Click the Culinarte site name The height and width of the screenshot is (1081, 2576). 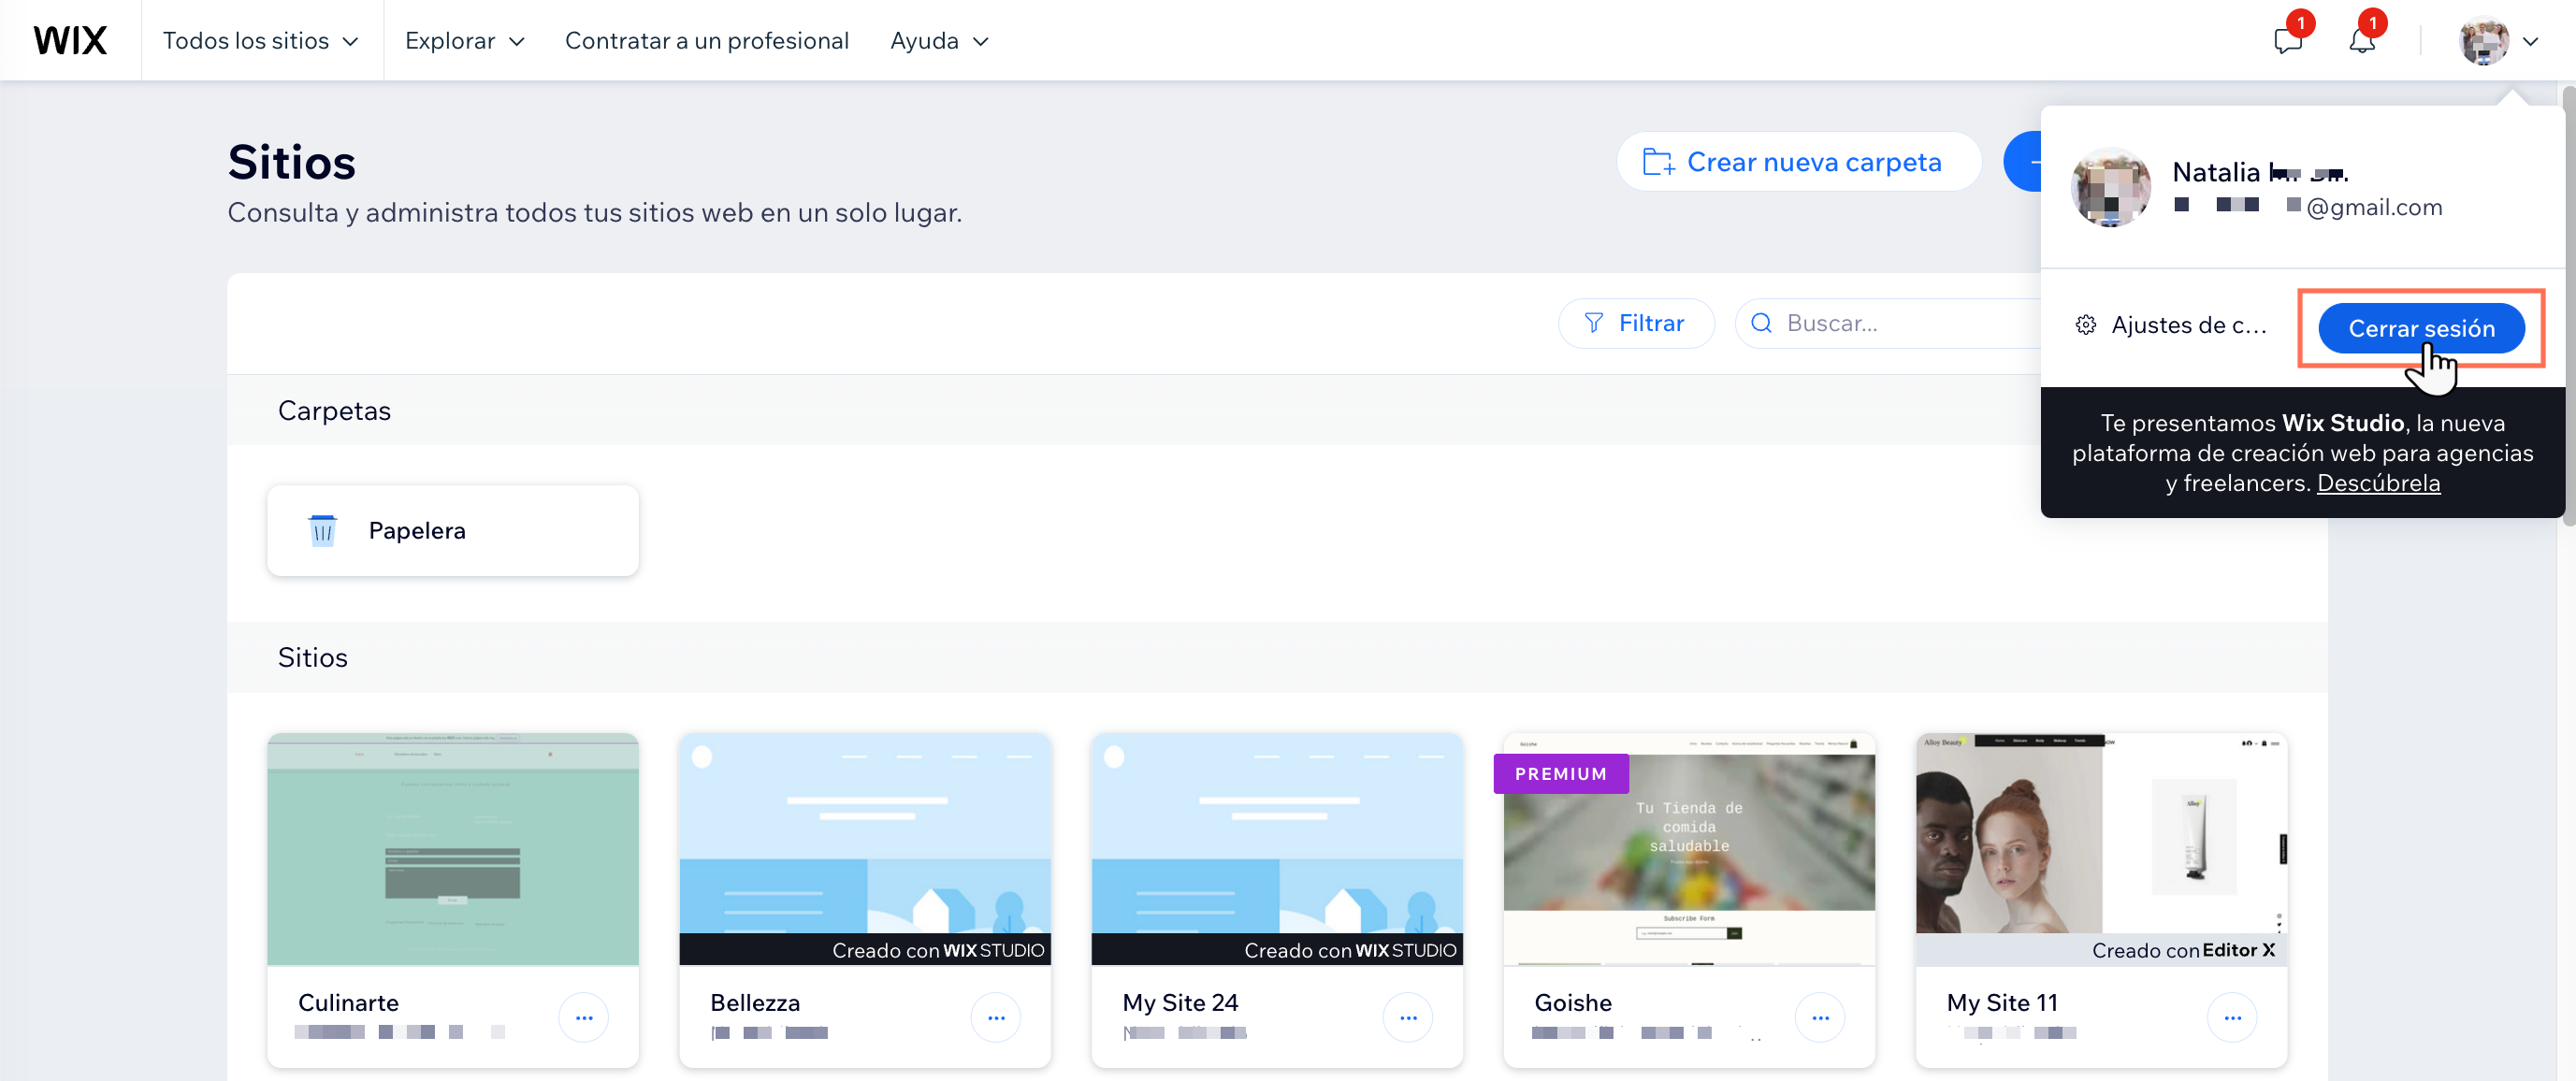(348, 1002)
